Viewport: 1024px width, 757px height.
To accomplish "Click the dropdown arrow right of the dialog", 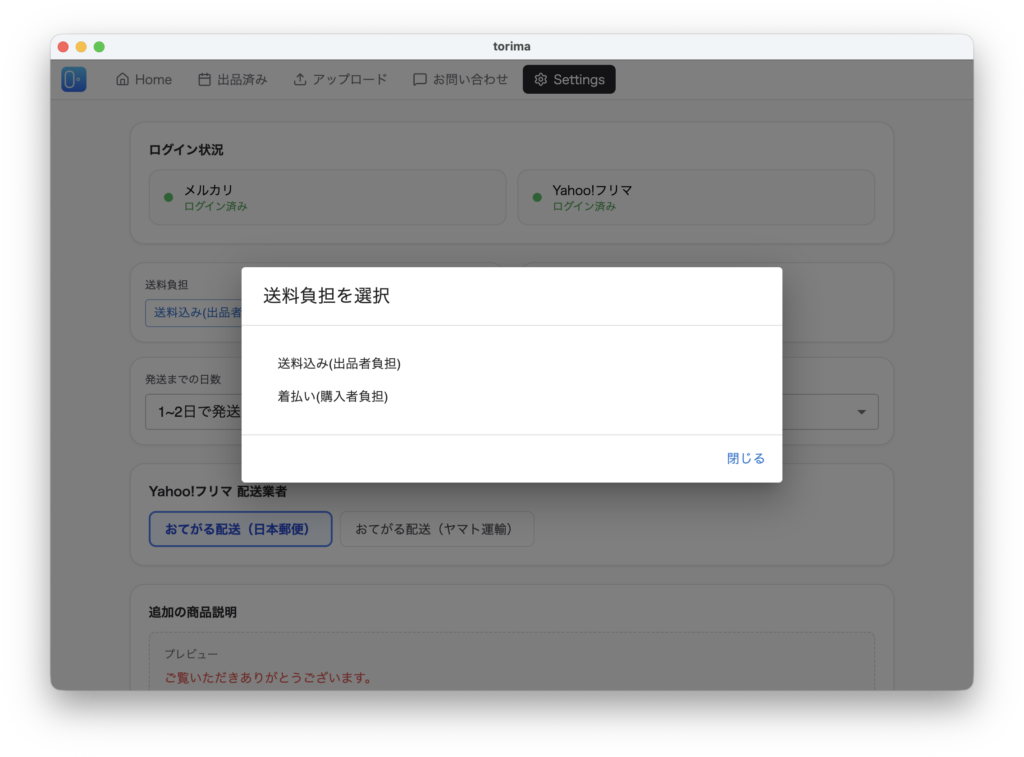I will [861, 412].
